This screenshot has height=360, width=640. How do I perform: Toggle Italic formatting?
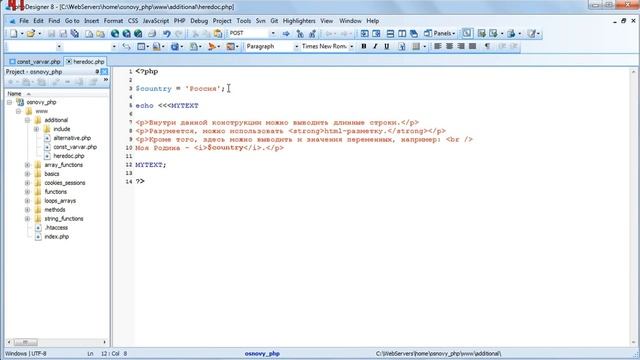coord(375,47)
